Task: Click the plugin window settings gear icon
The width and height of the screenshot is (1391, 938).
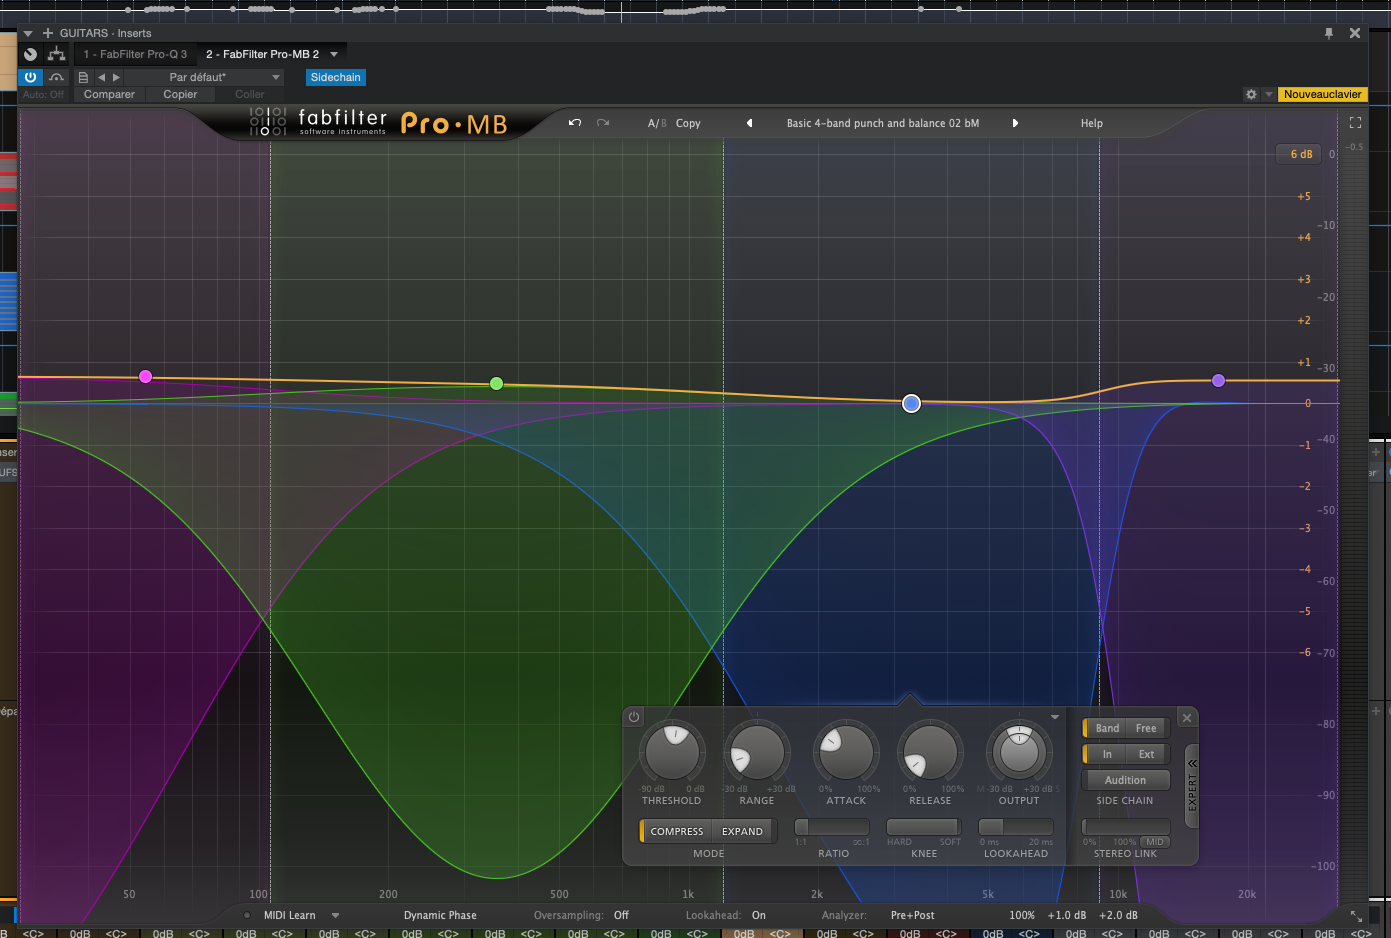Action: coord(1250,94)
